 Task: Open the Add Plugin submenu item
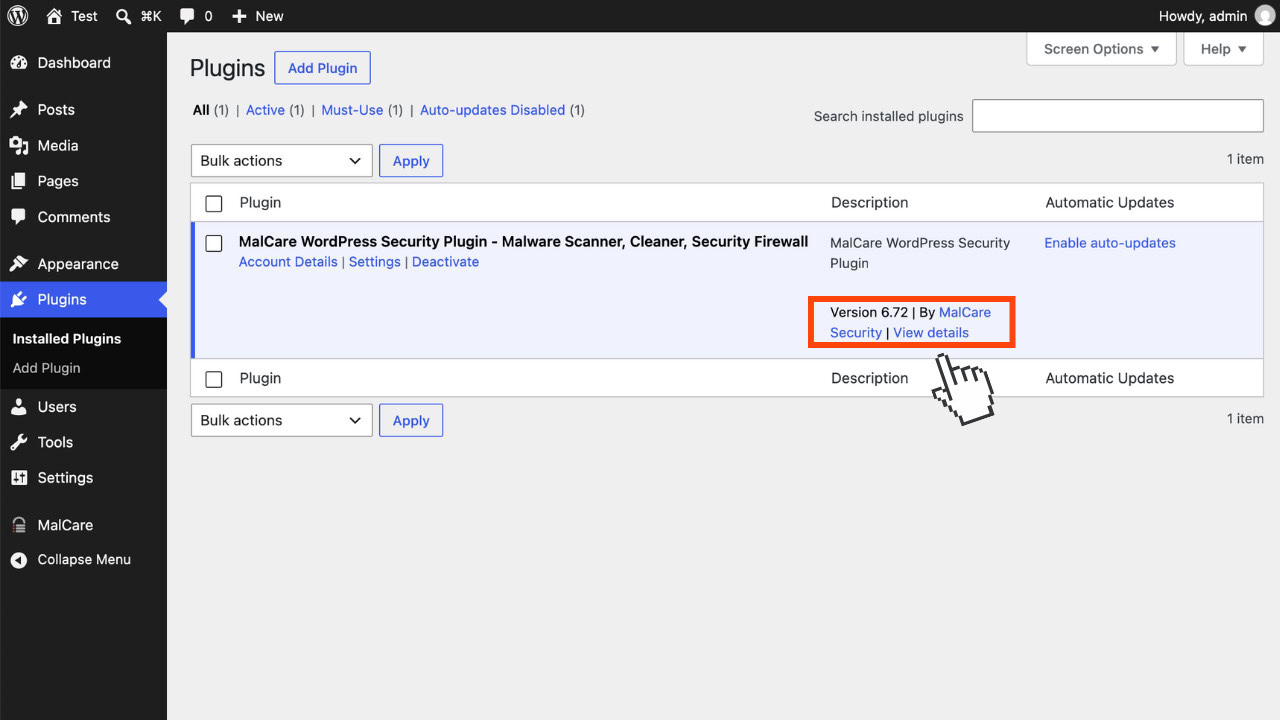47,368
